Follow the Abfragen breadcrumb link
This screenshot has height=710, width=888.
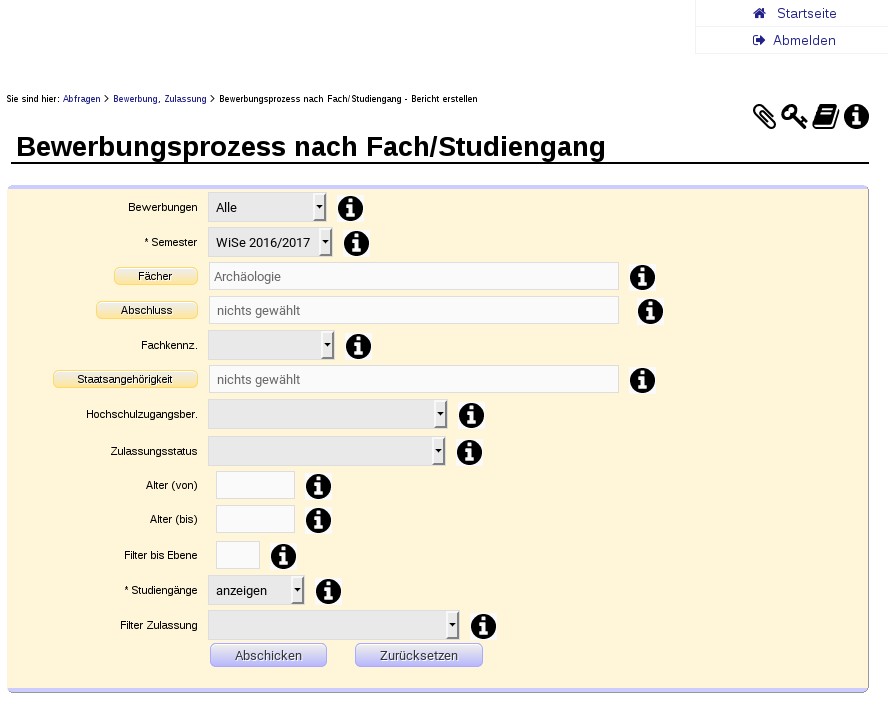(81, 99)
